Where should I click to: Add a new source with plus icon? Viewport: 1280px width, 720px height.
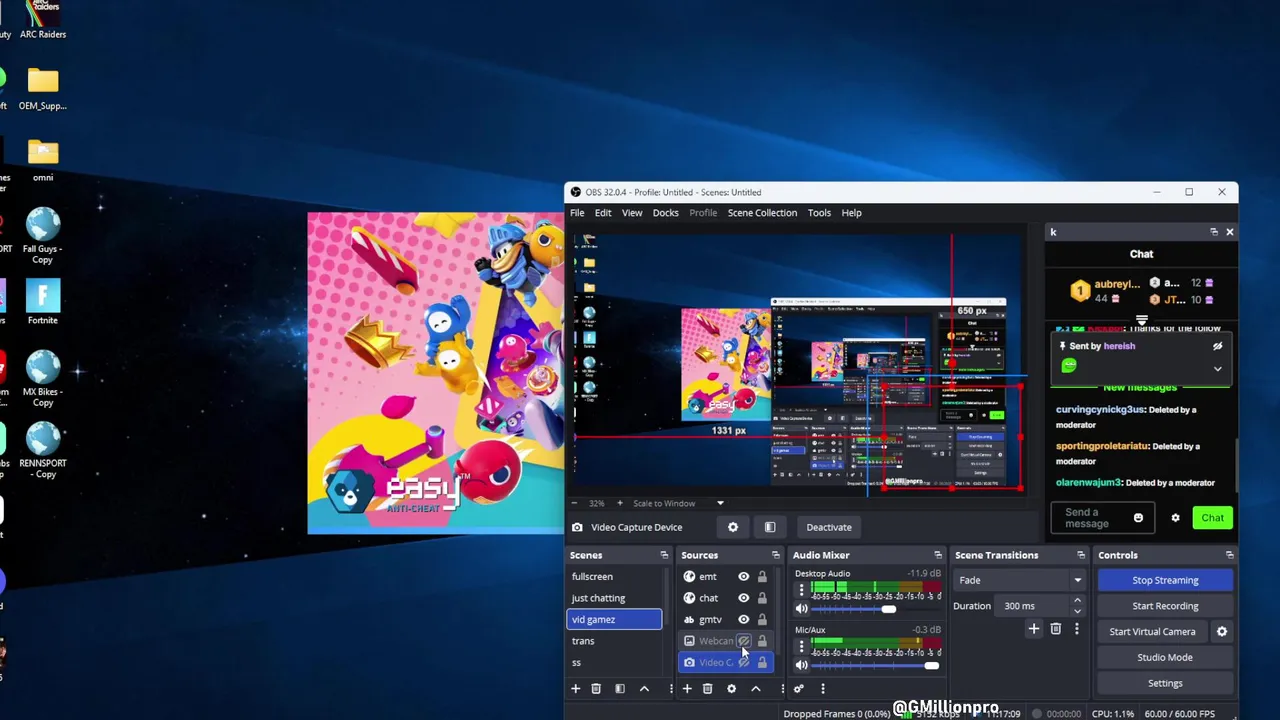click(x=687, y=688)
